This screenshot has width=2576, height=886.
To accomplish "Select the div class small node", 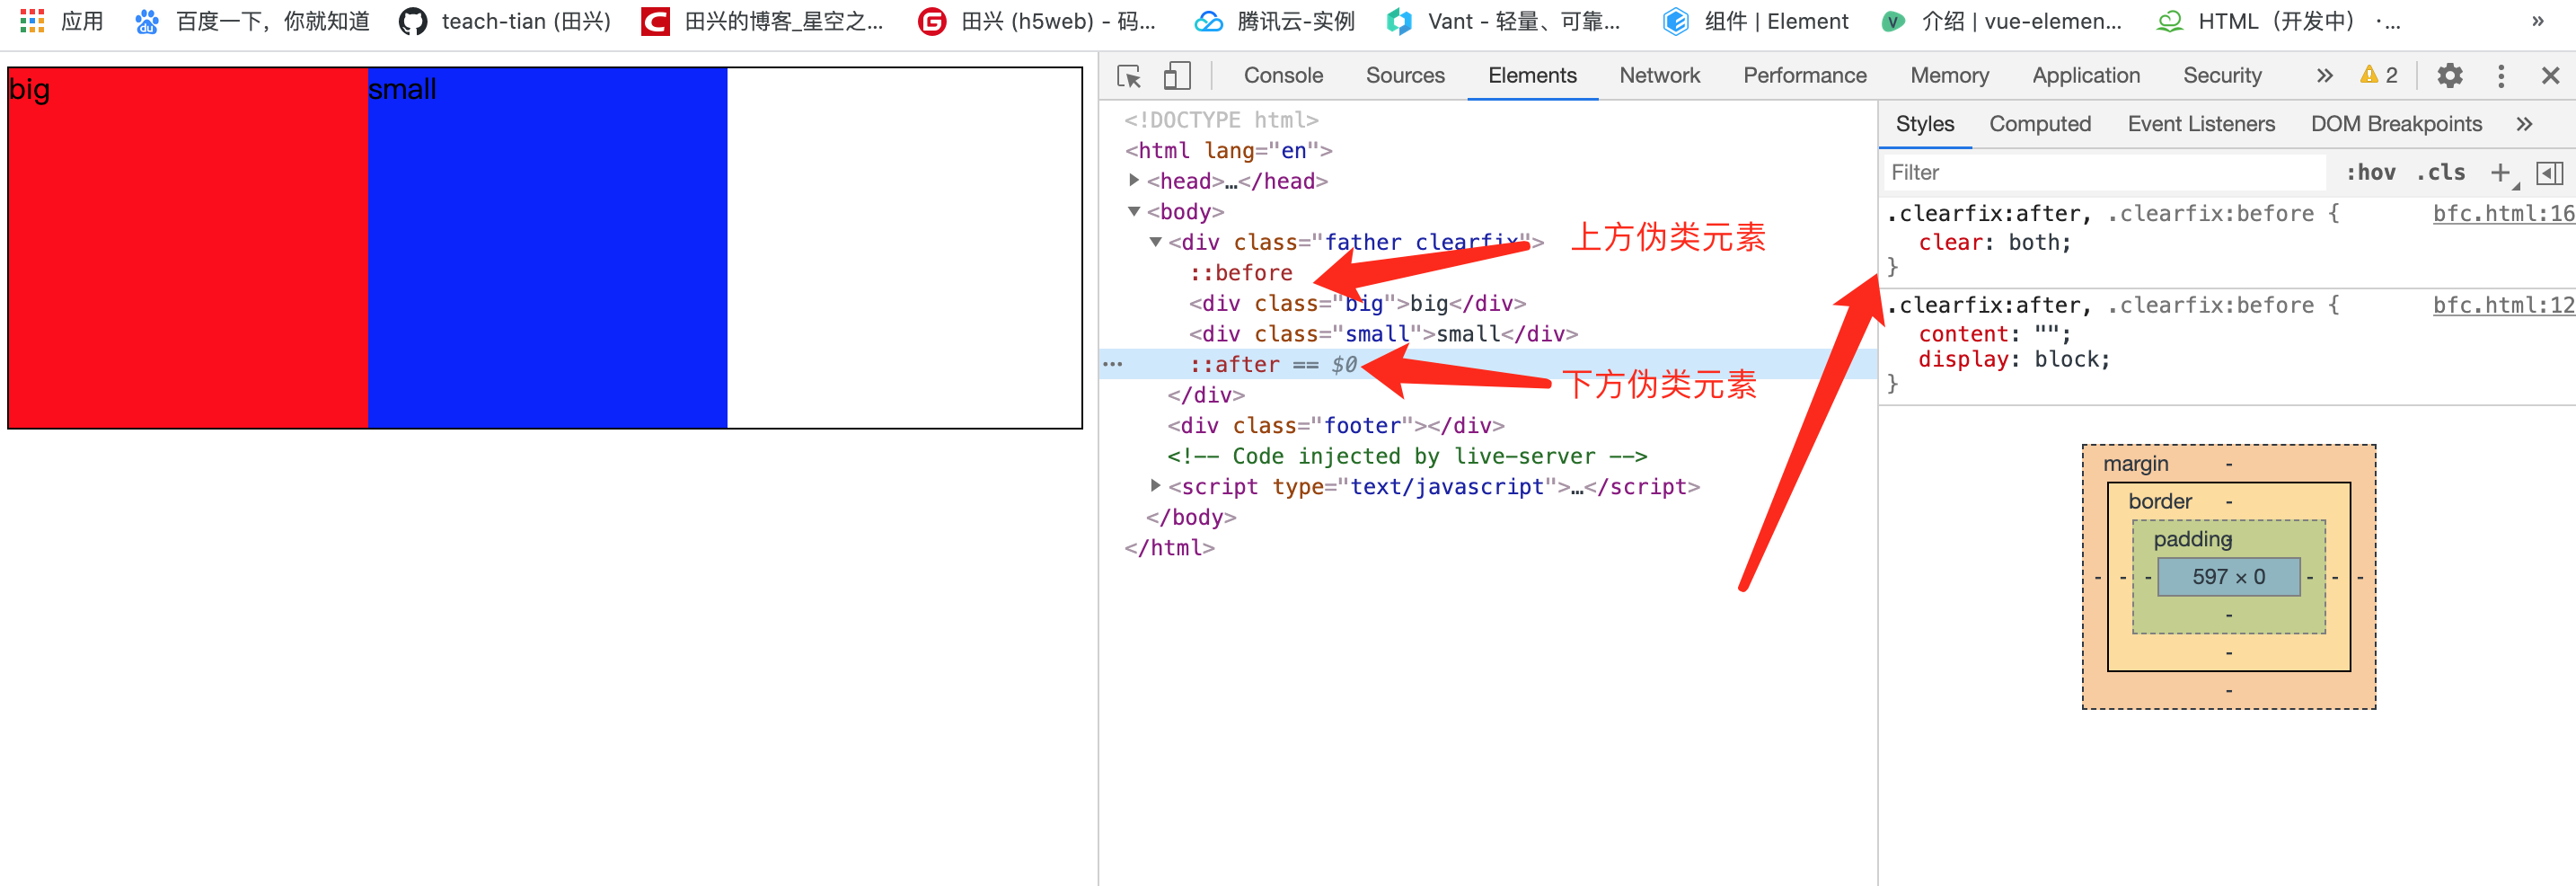I will click(x=1383, y=334).
